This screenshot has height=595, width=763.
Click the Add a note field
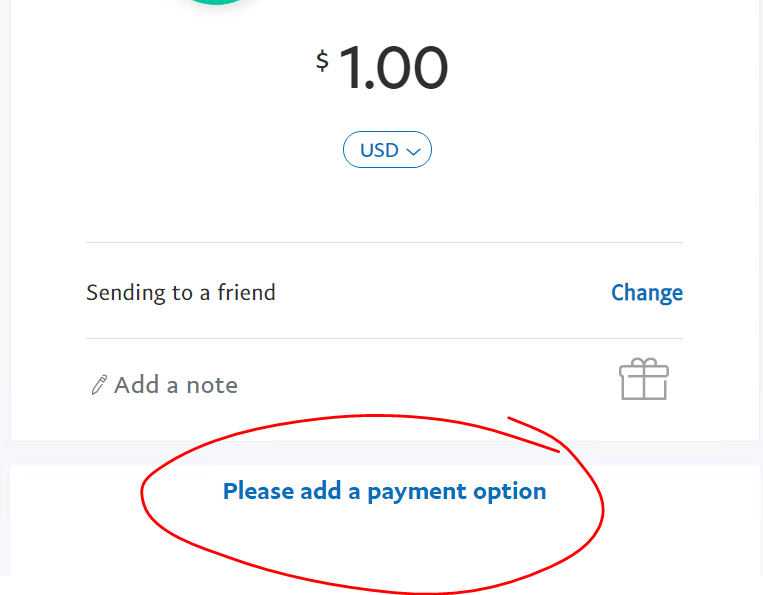click(x=176, y=385)
